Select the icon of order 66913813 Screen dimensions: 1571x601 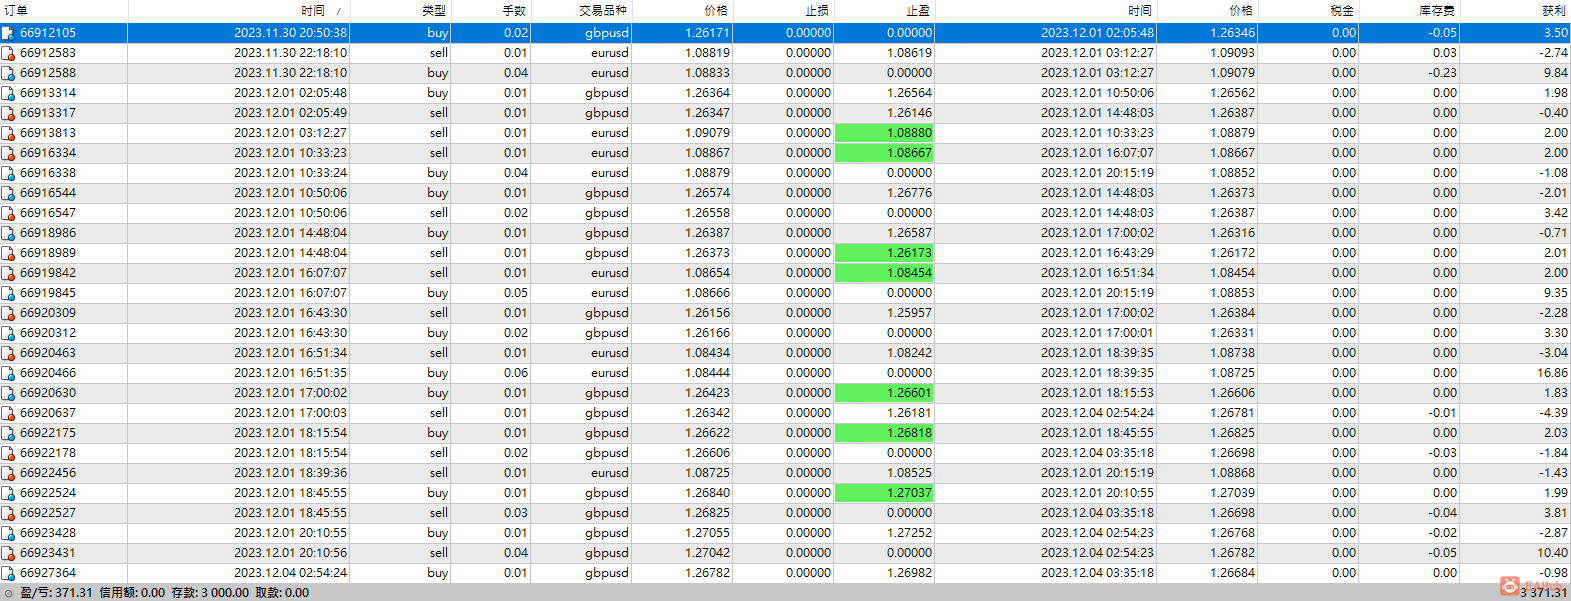(8, 133)
